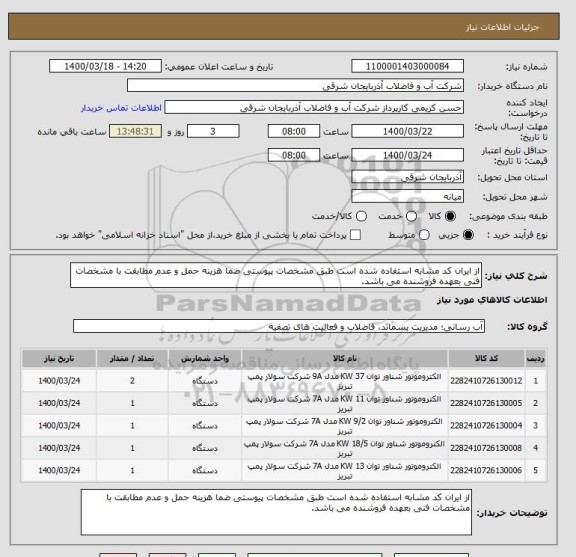The image size is (576, 557).
Task: Select the جزیی purchase type radio
Action: click(x=468, y=235)
